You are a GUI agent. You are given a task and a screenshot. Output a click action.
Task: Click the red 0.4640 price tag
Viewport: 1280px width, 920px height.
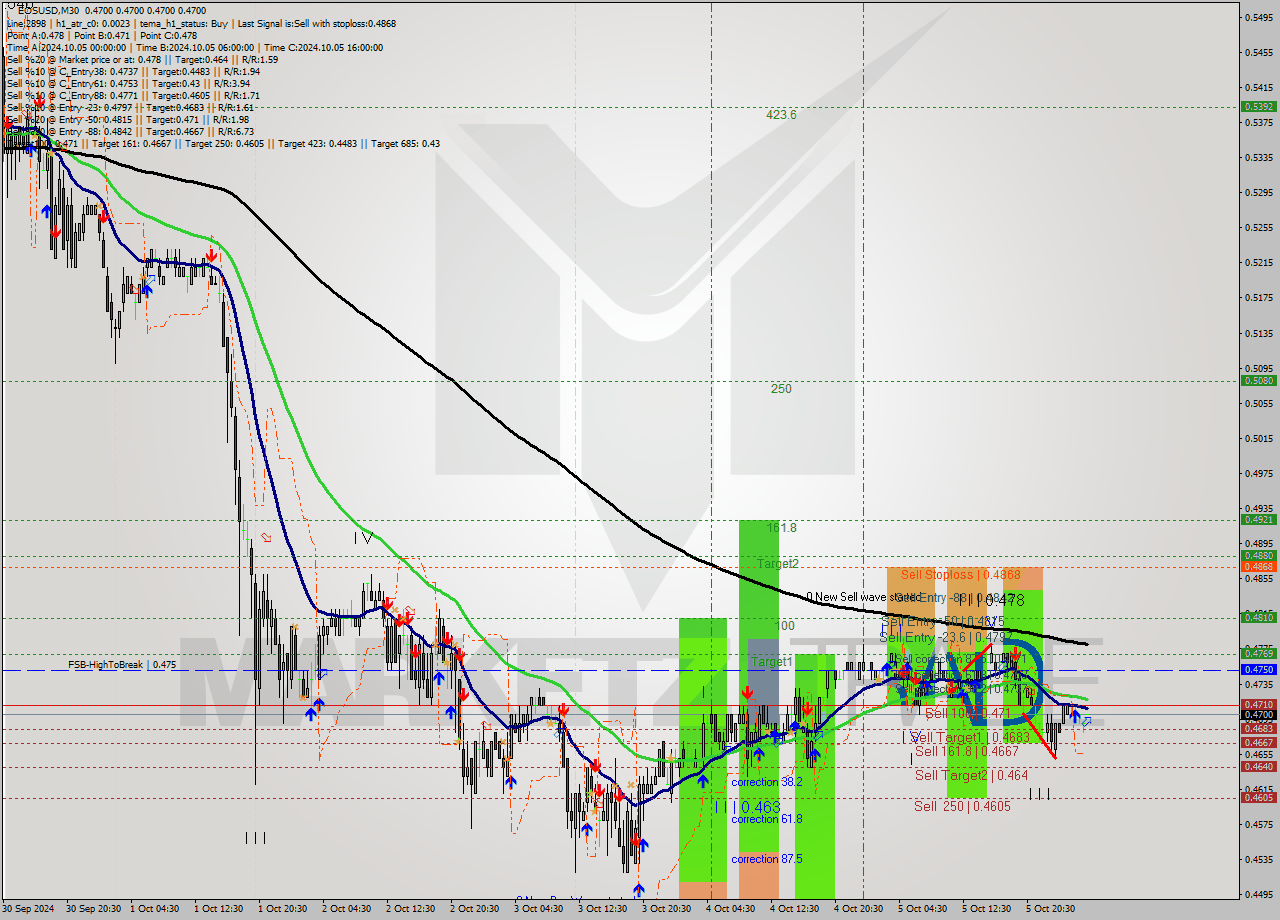(1258, 766)
